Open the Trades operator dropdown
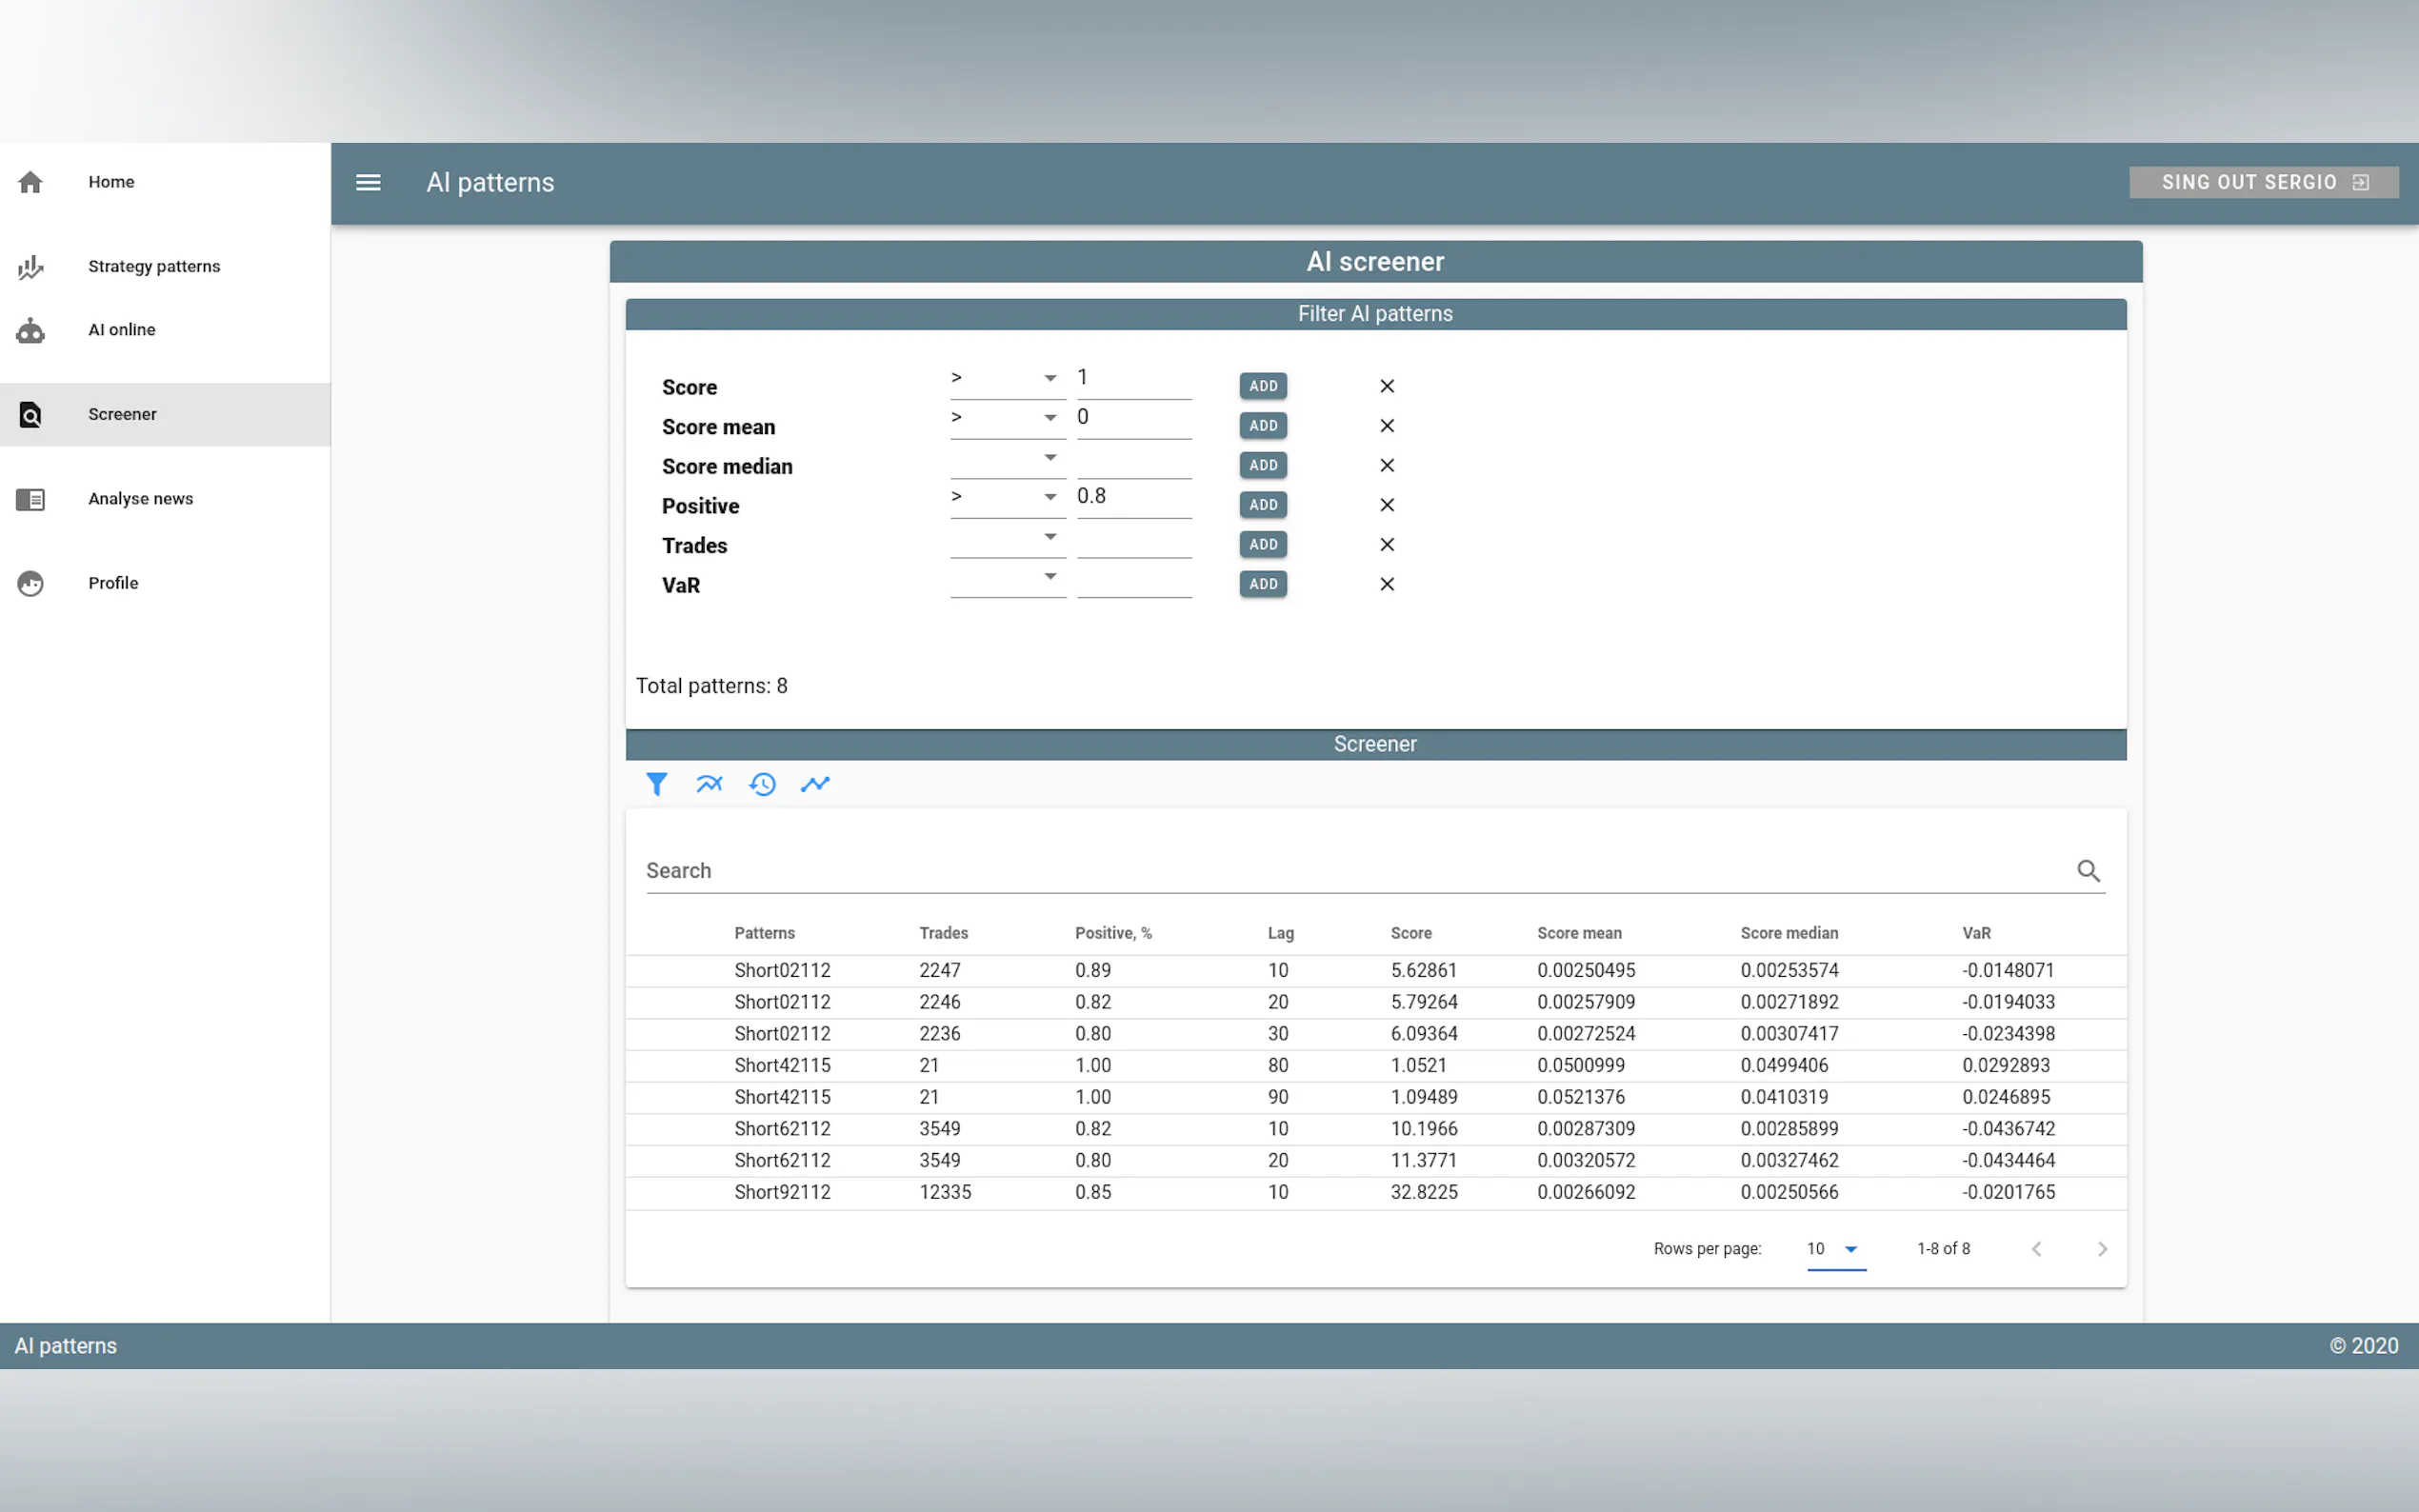 pos(1006,537)
